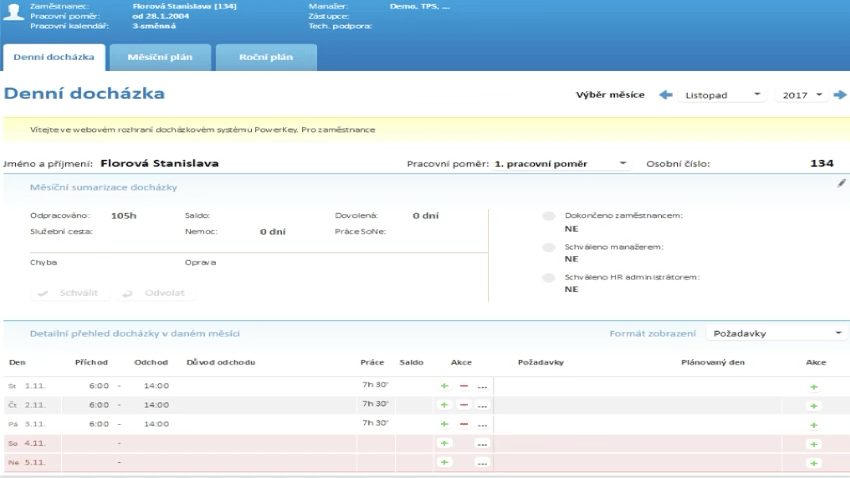
Task: Click the Požadavky column header
Action: 540,362
